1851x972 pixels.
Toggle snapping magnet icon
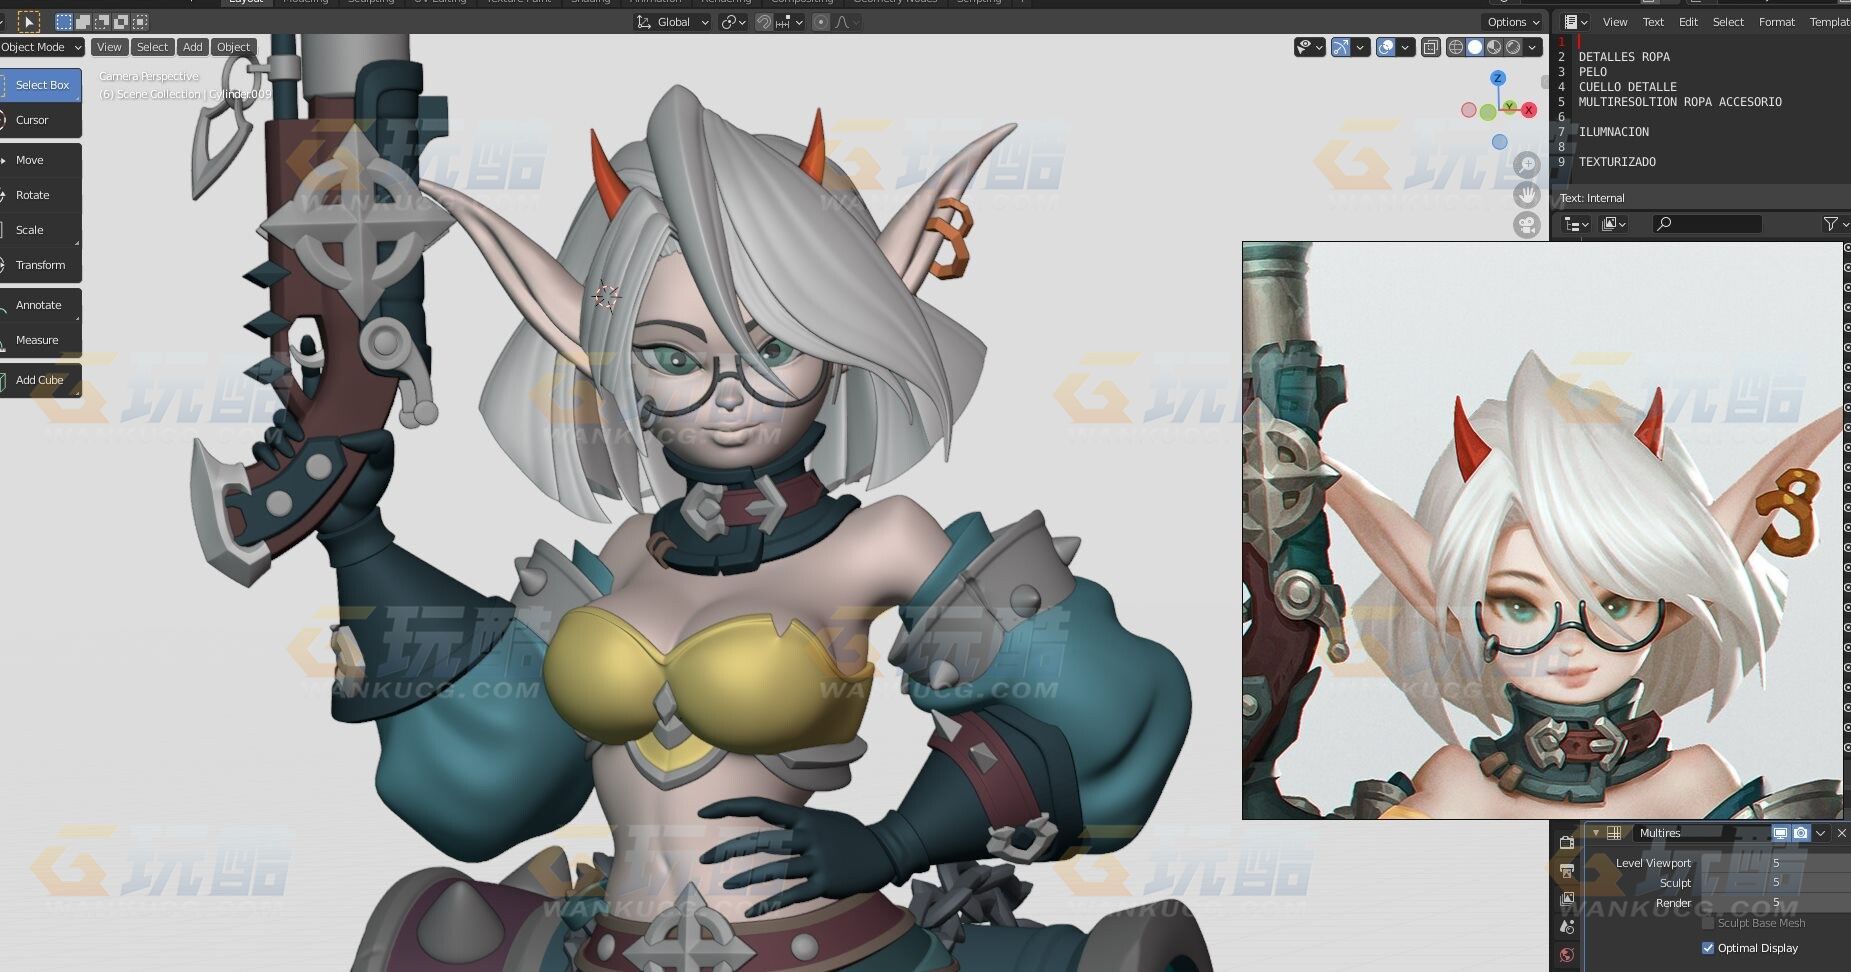[764, 22]
